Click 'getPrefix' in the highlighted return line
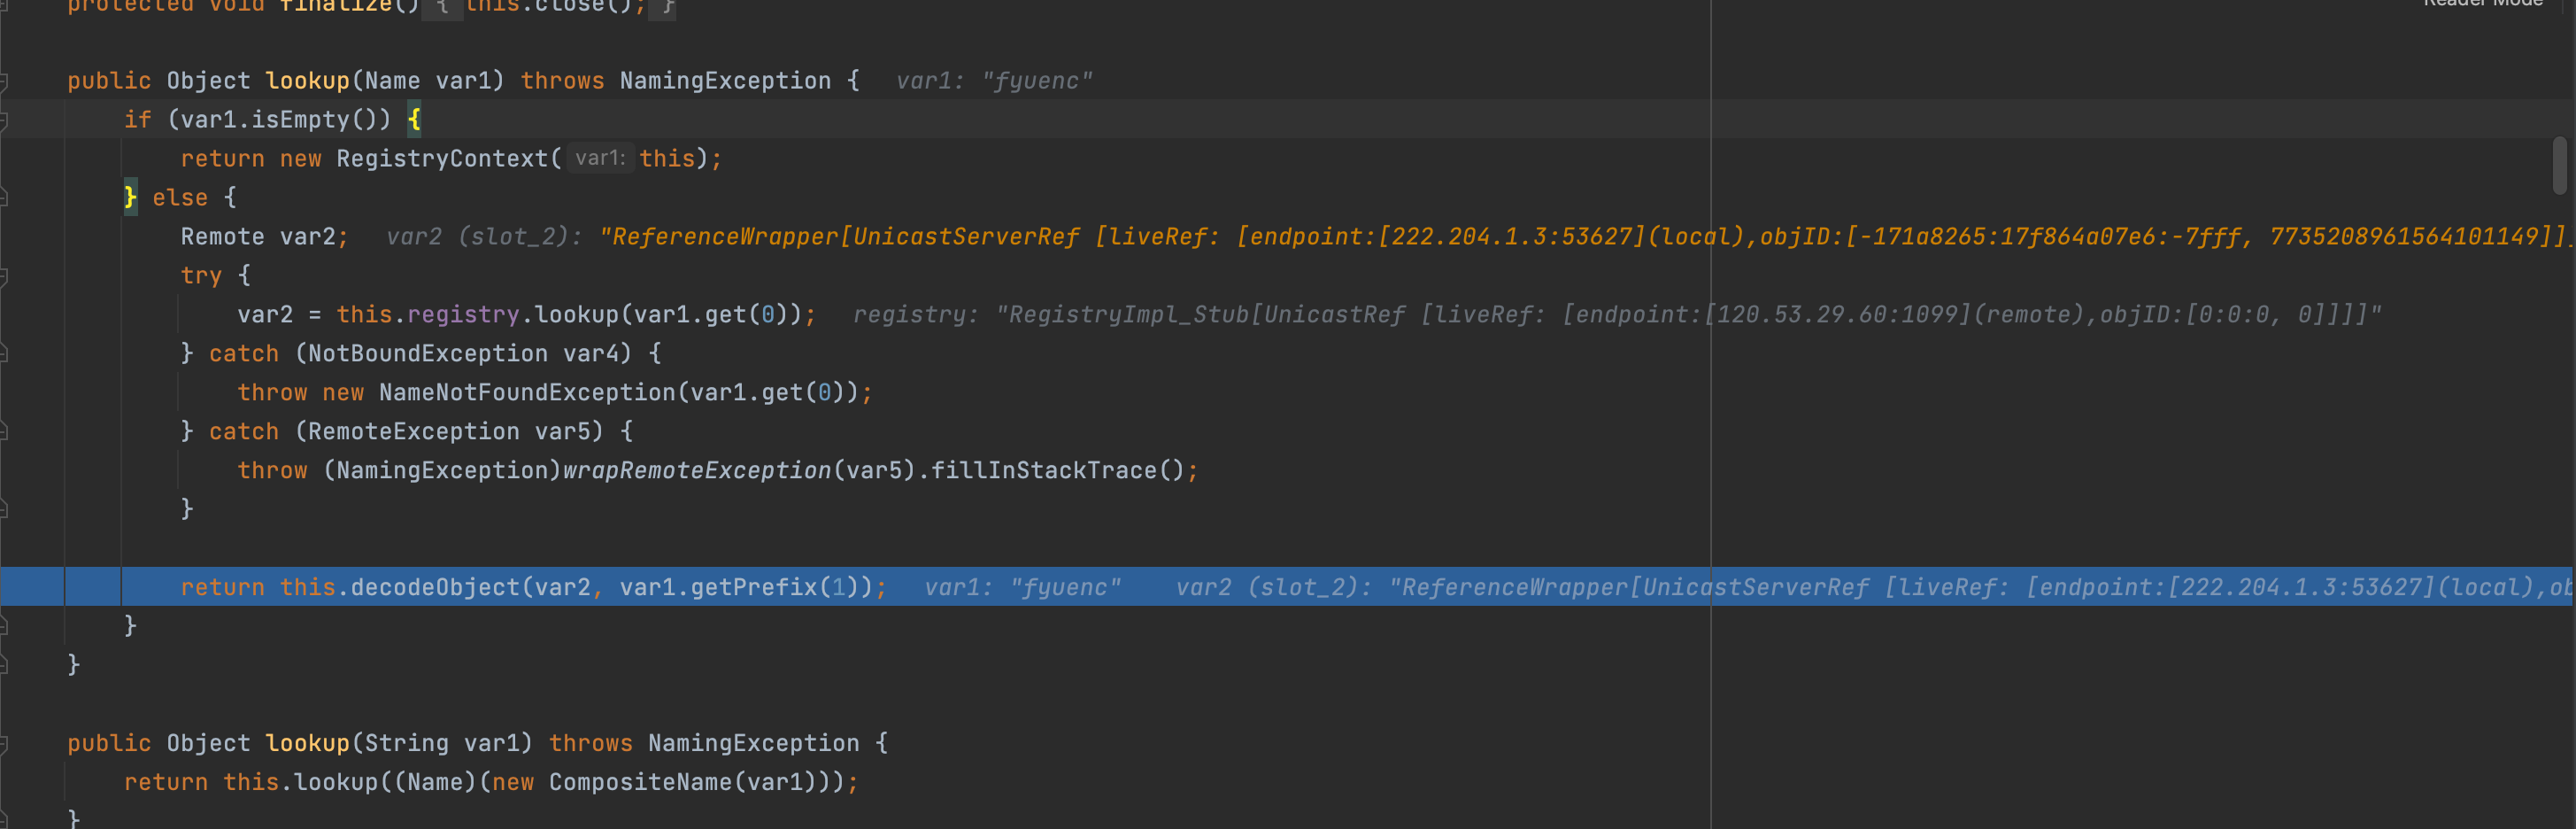The image size is (2576, 829). (754, 588)
